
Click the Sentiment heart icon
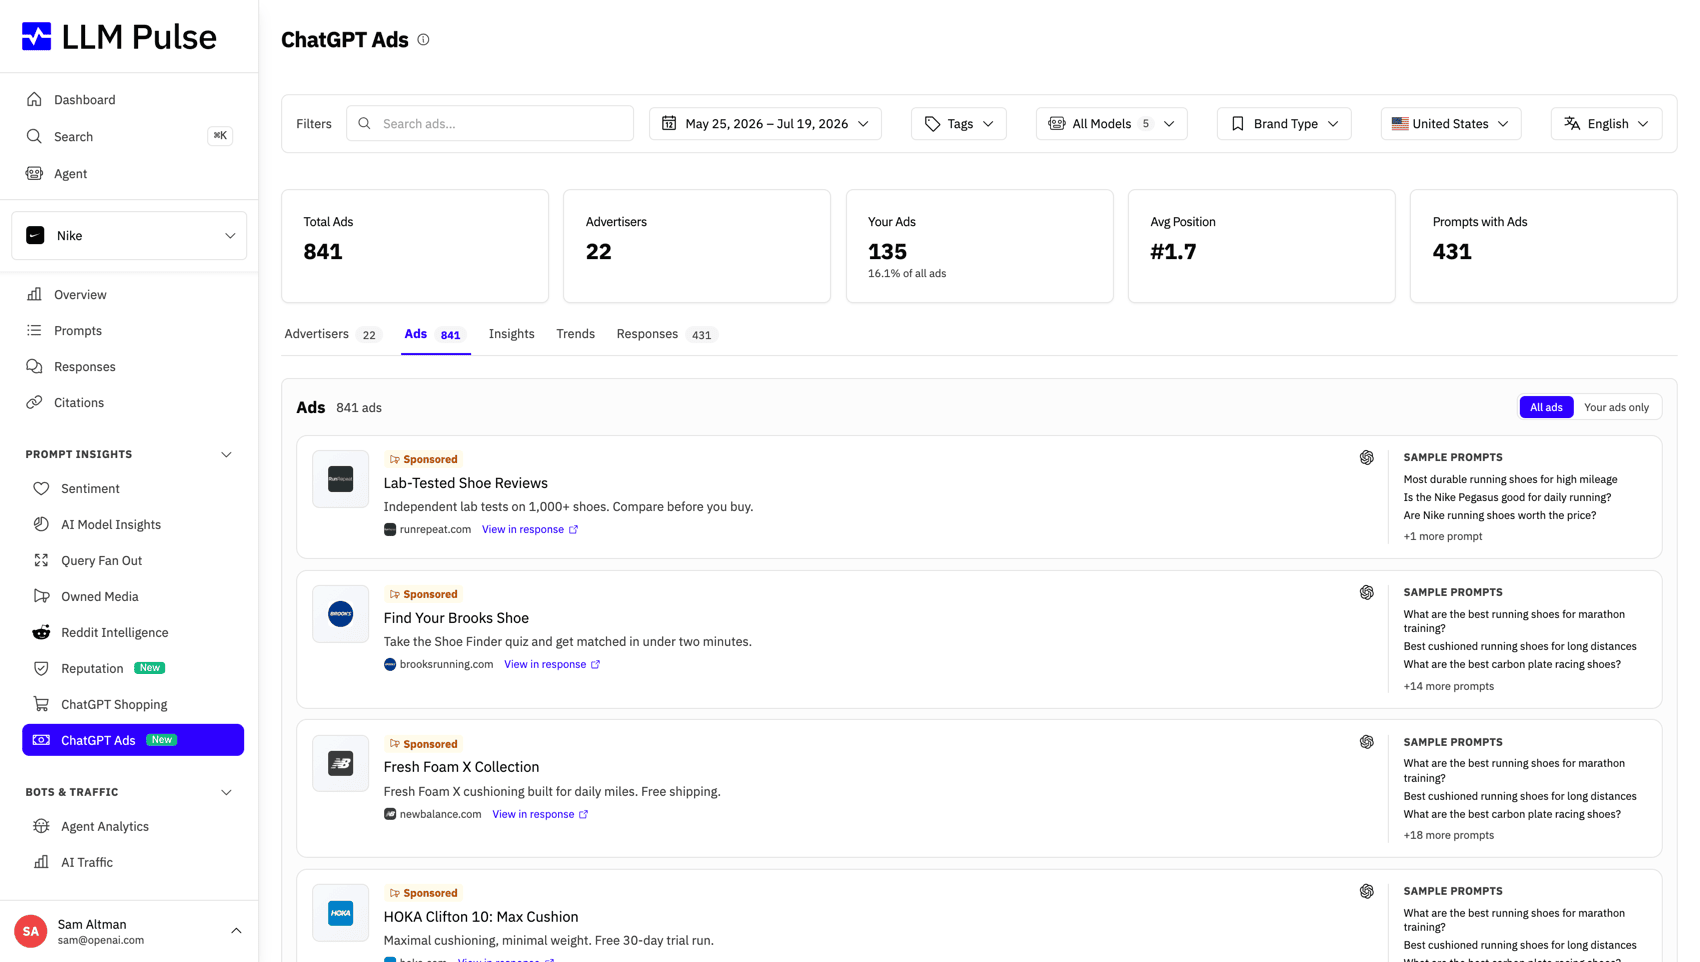pos(41,488)
